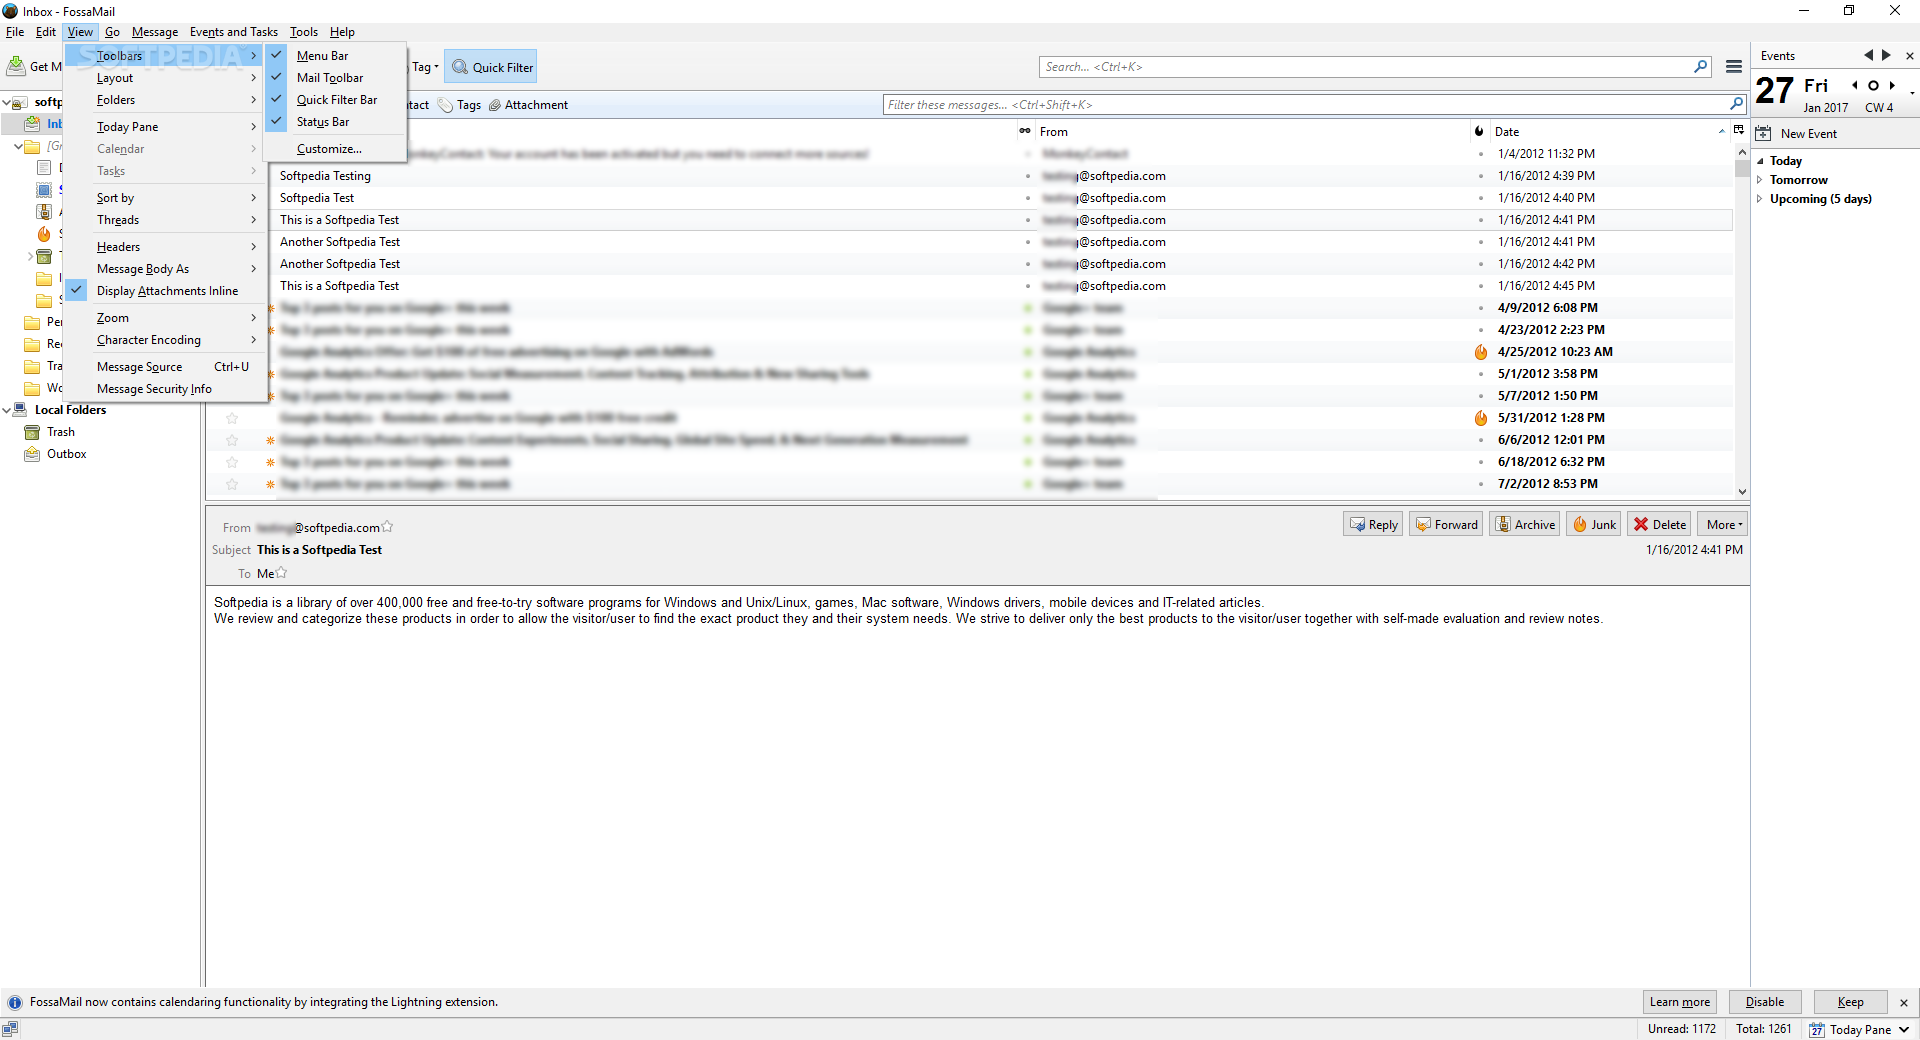Expand the Tomorrow section
This screenshot has width=1920, height=1040.
coord(1761,180)
